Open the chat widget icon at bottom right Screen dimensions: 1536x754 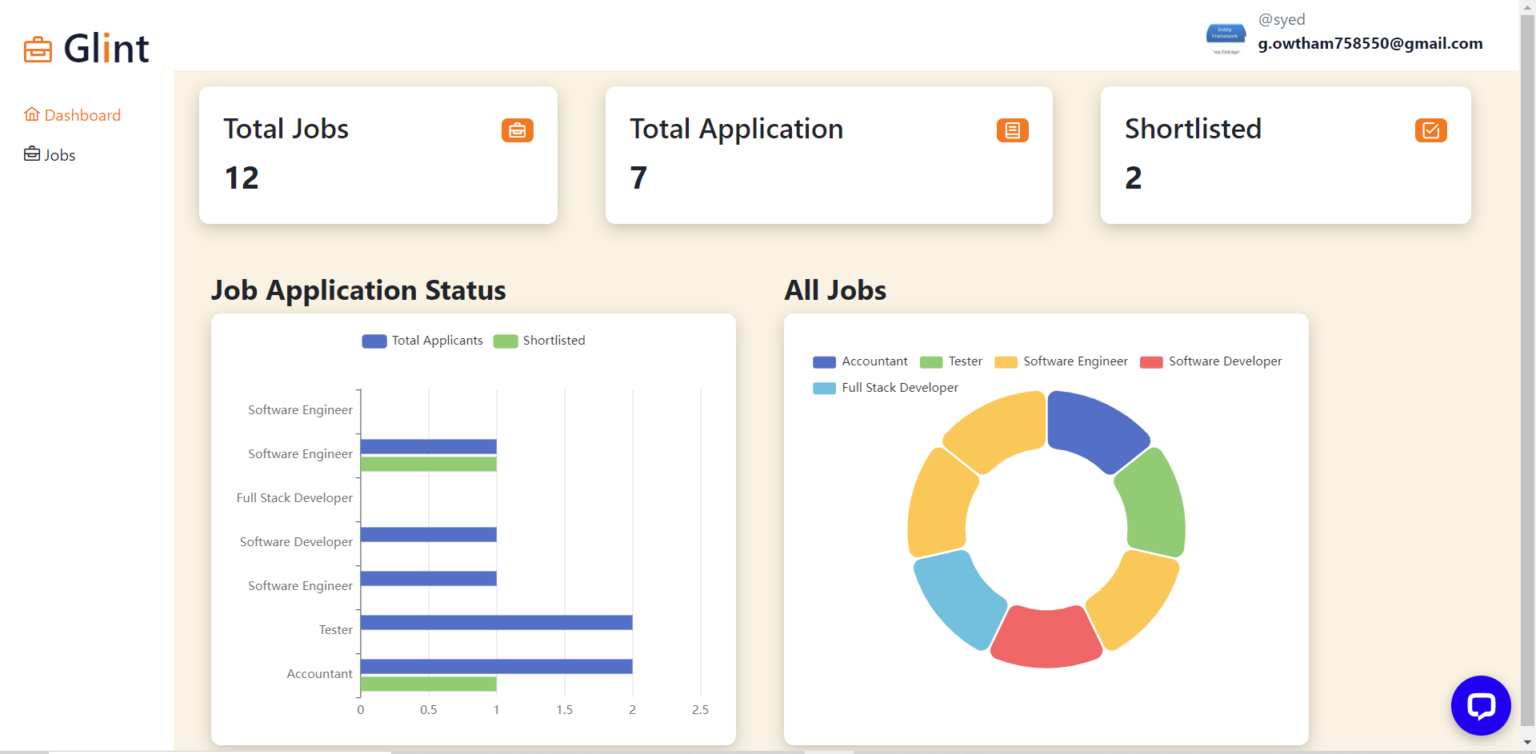[x=1480, y=705]
